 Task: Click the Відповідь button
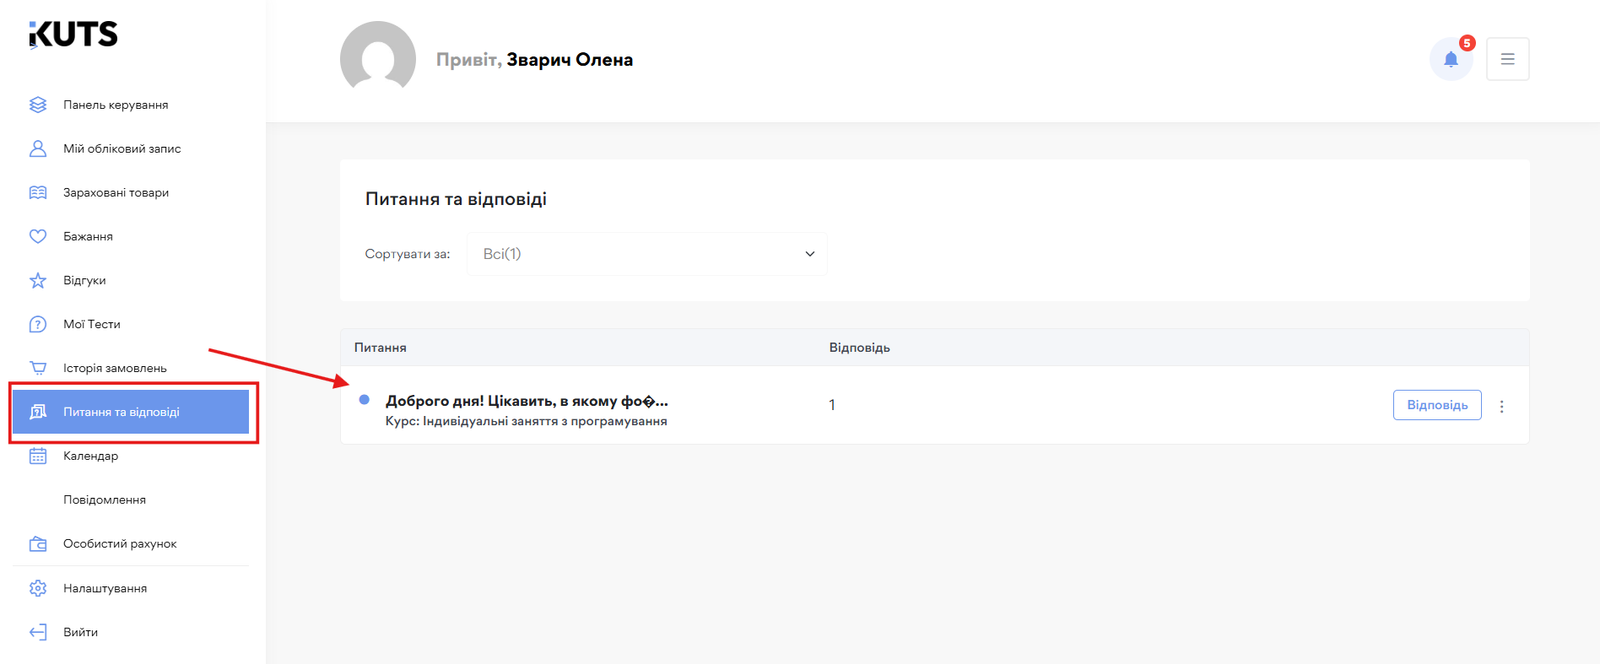(1436, 405)
